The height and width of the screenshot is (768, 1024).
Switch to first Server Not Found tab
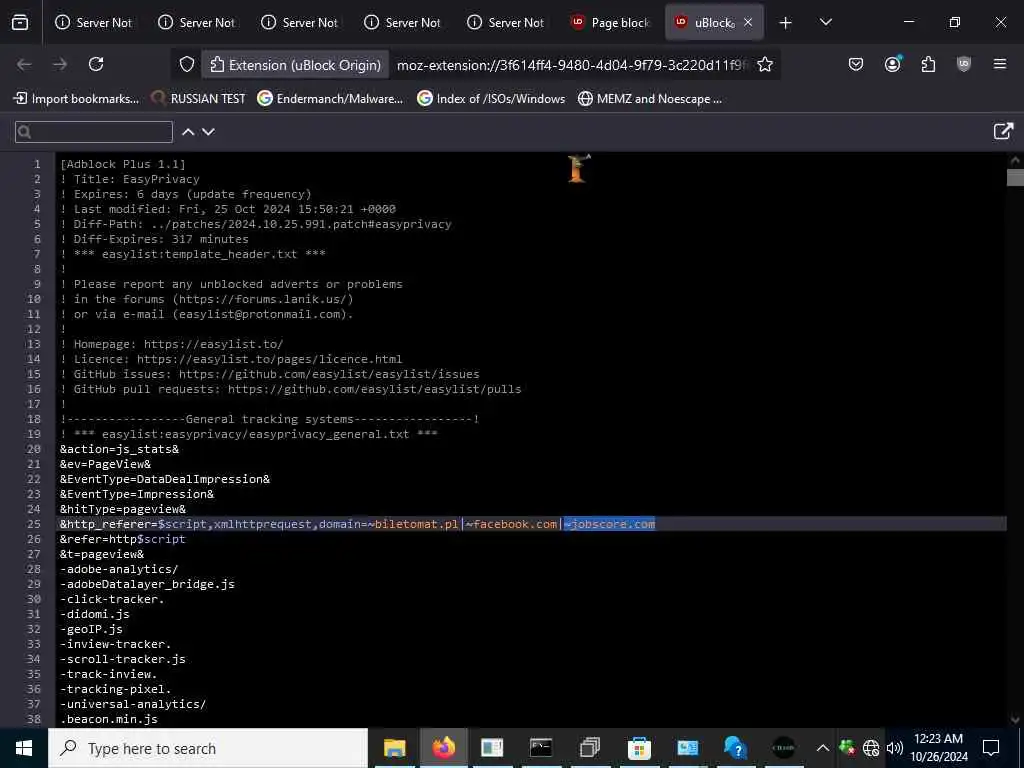click(95, 22)
